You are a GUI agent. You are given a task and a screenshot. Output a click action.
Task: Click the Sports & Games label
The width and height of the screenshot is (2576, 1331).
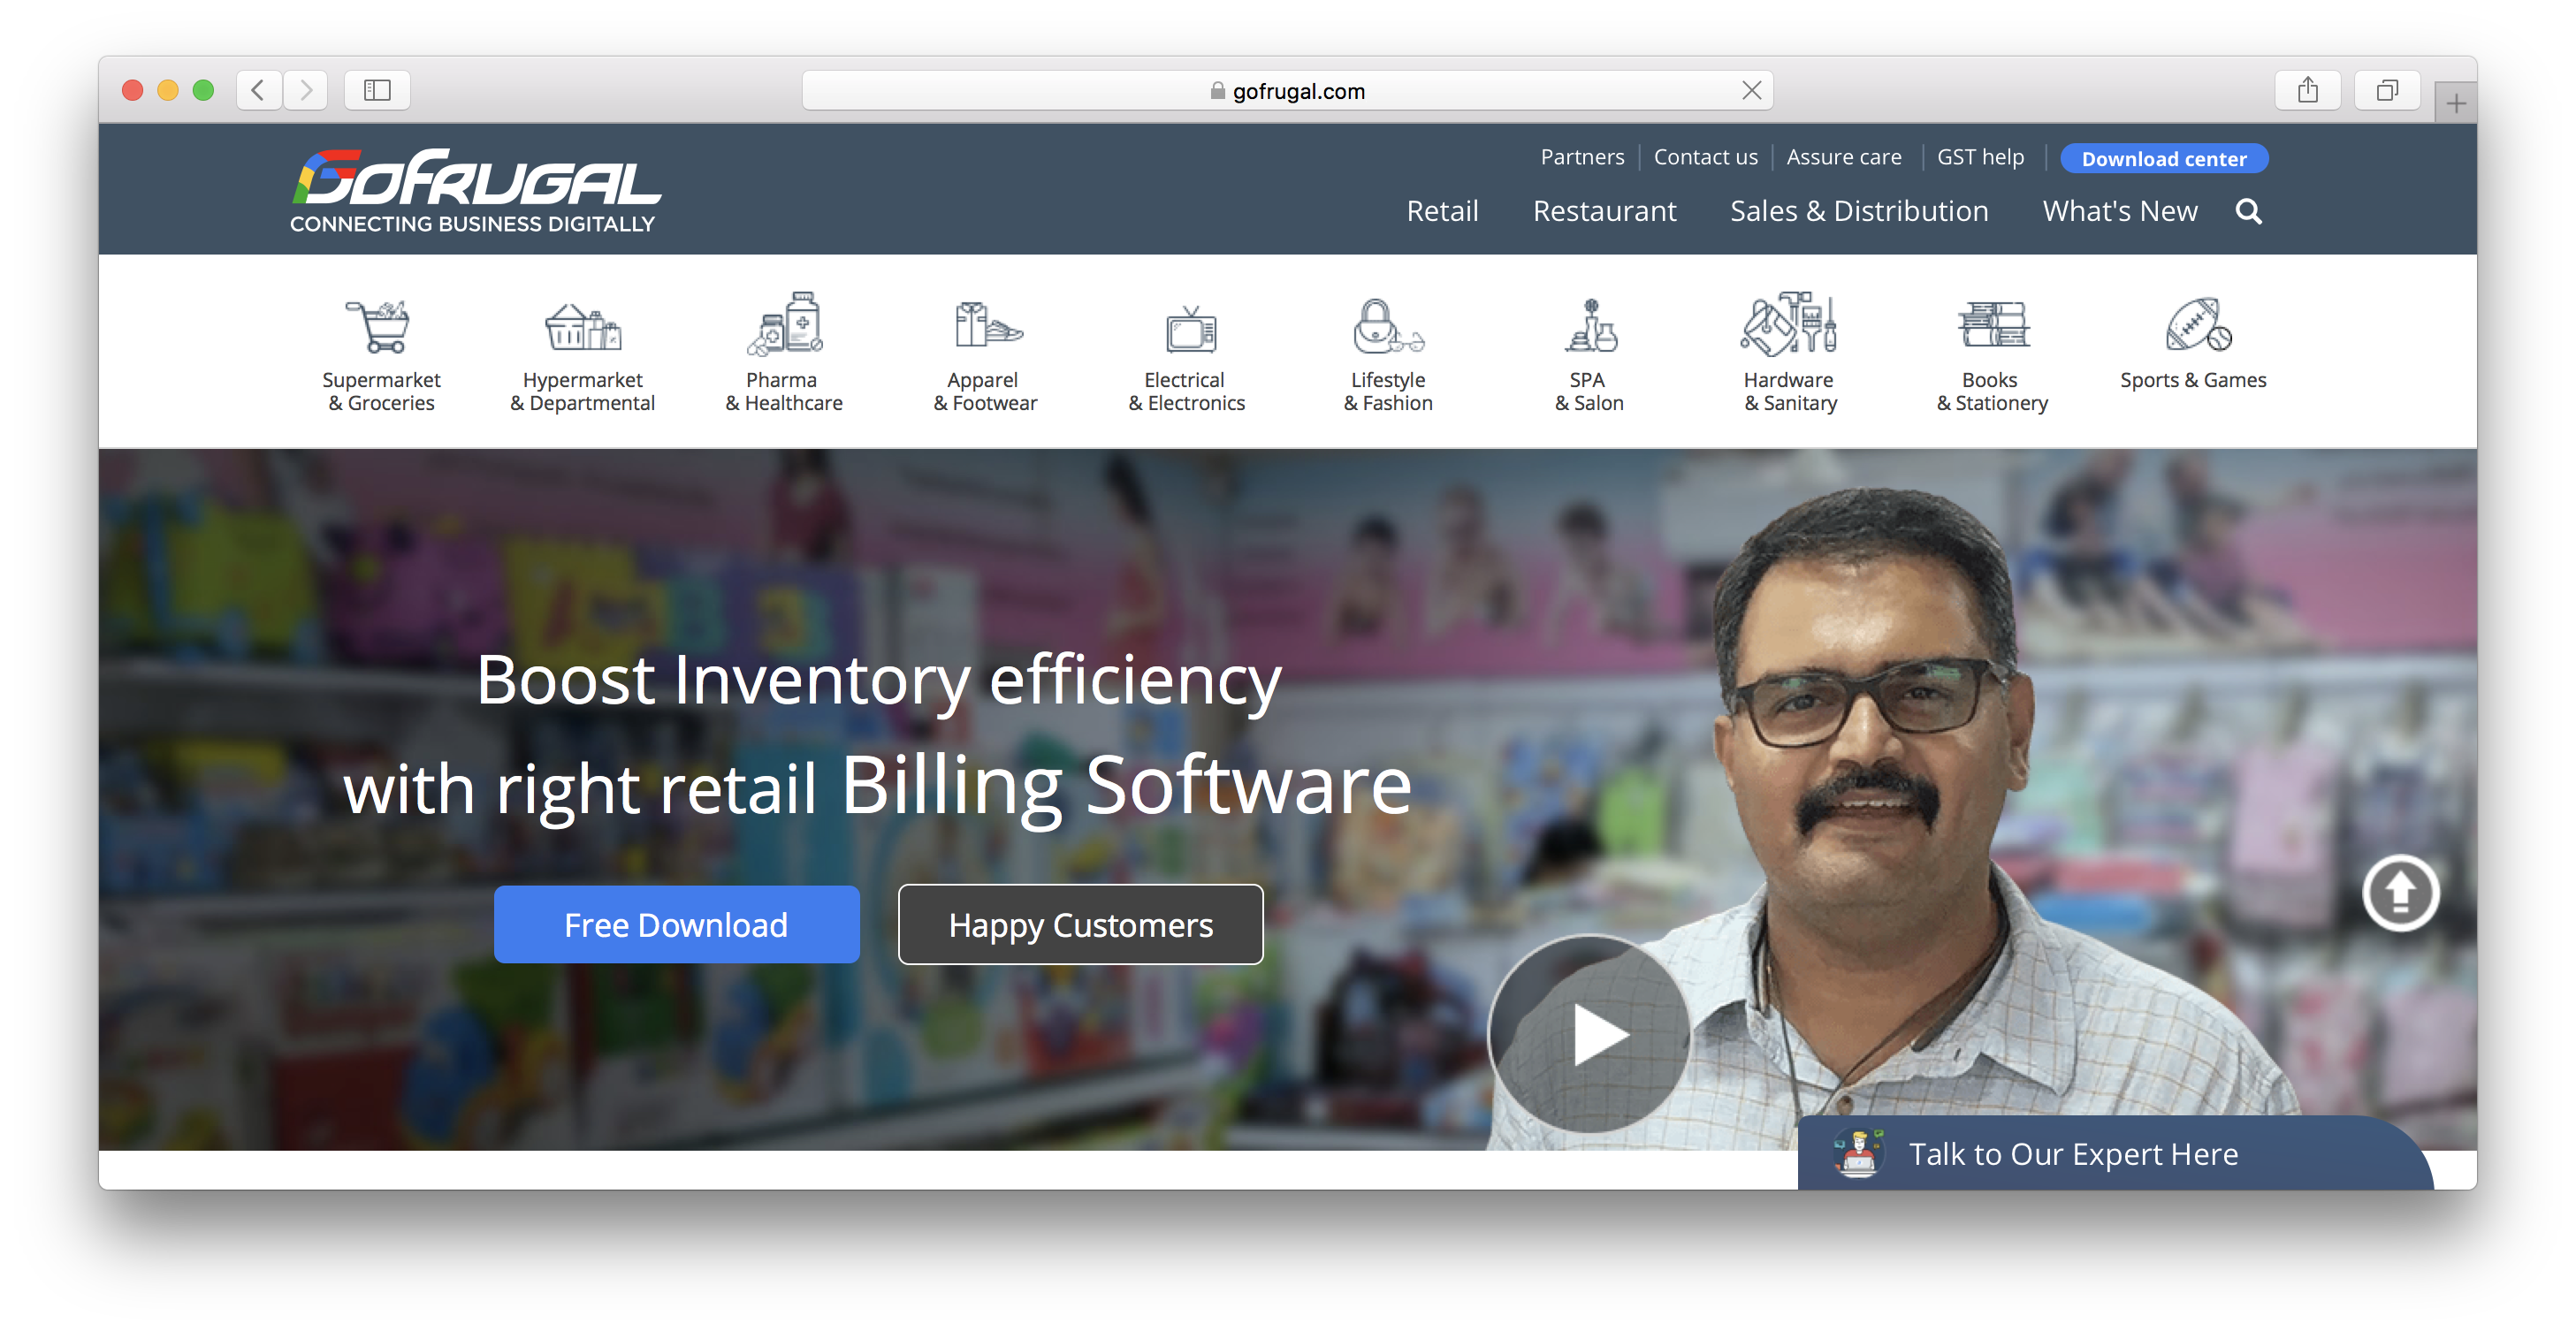(2193, 380)
